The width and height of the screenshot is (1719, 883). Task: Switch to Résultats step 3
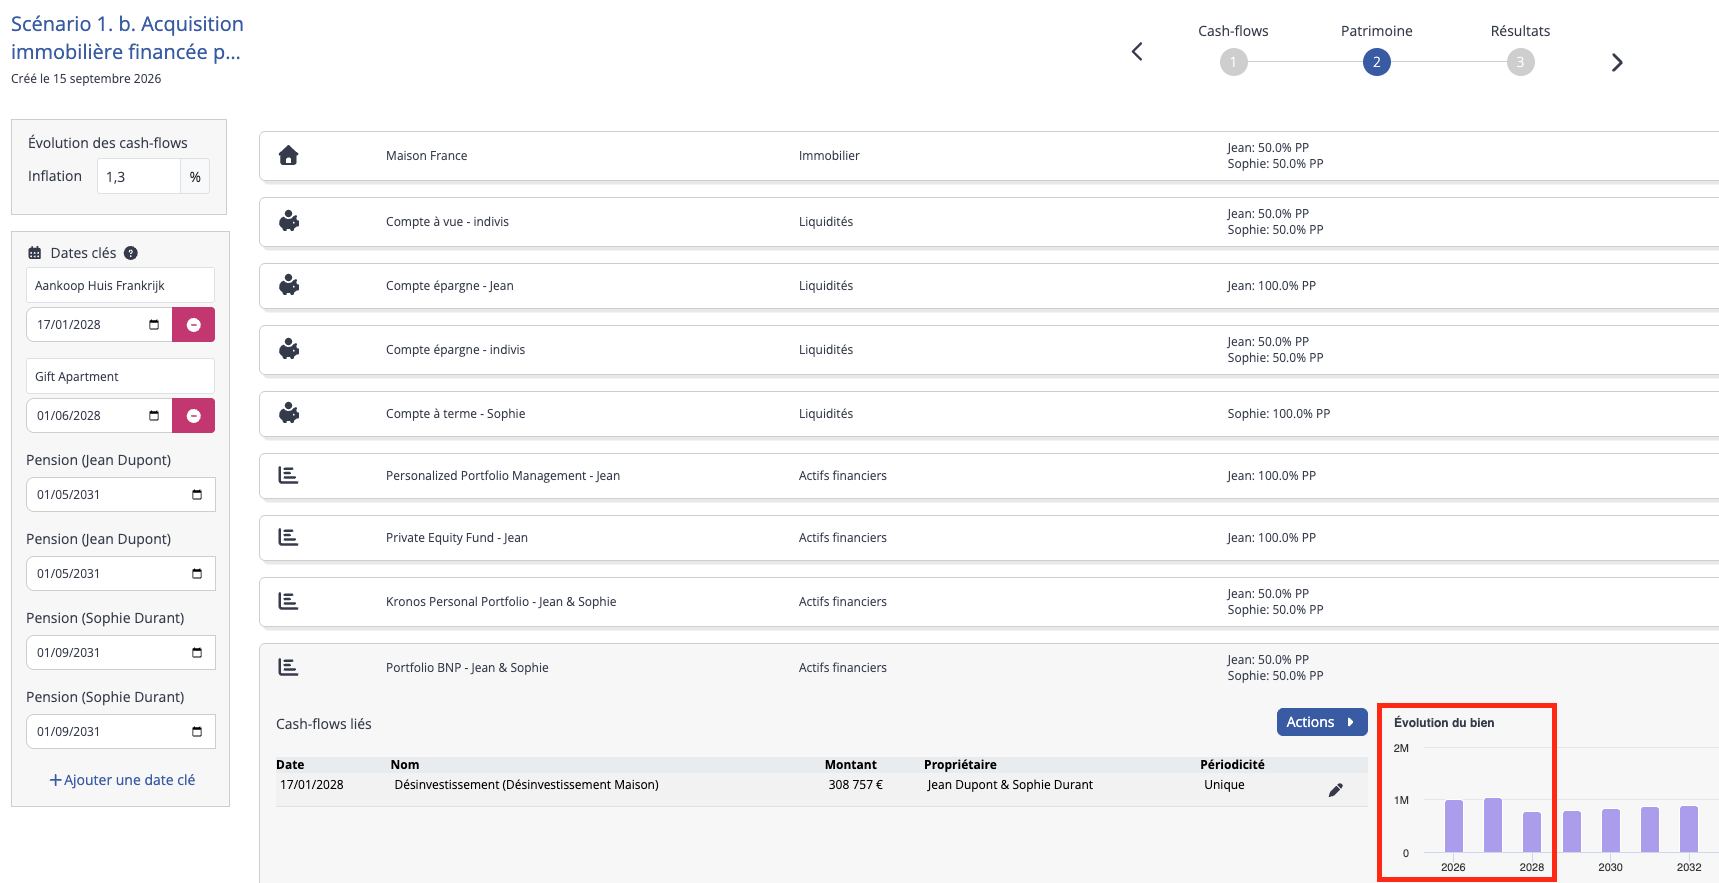(1520, 62)
